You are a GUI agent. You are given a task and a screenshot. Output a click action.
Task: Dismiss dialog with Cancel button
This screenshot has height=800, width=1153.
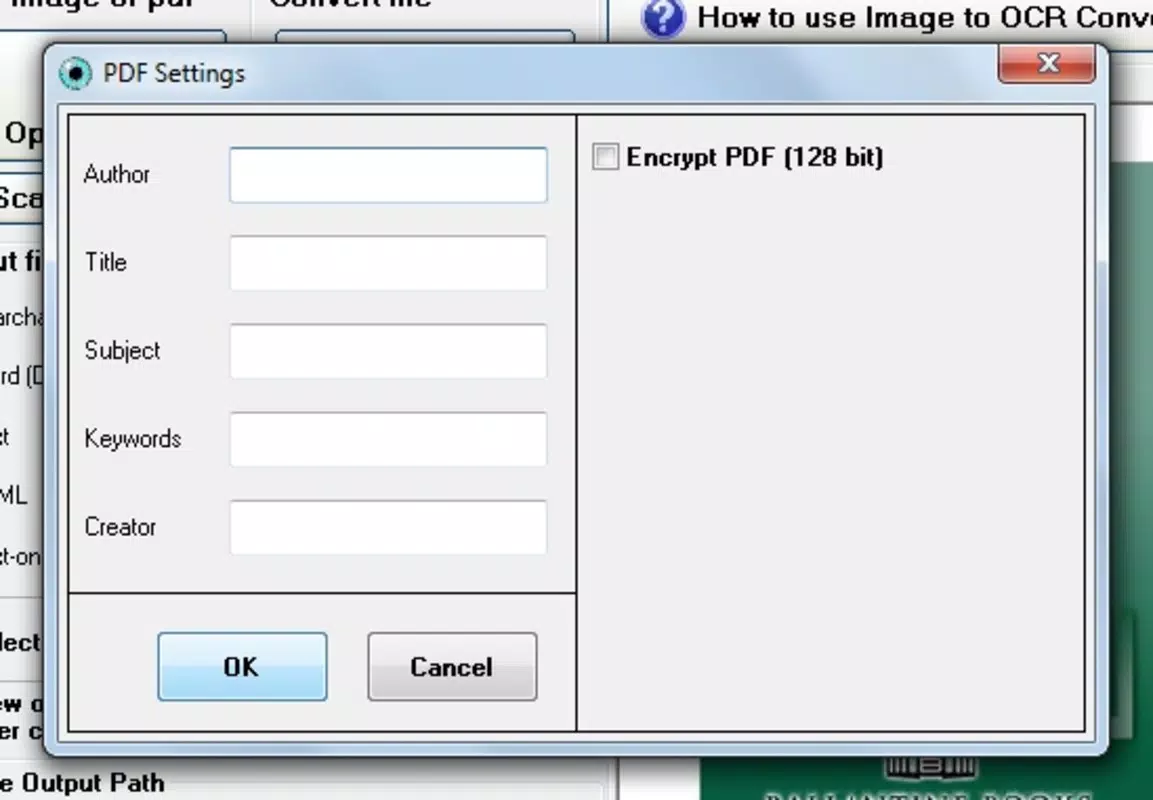[x=452, y=666]
